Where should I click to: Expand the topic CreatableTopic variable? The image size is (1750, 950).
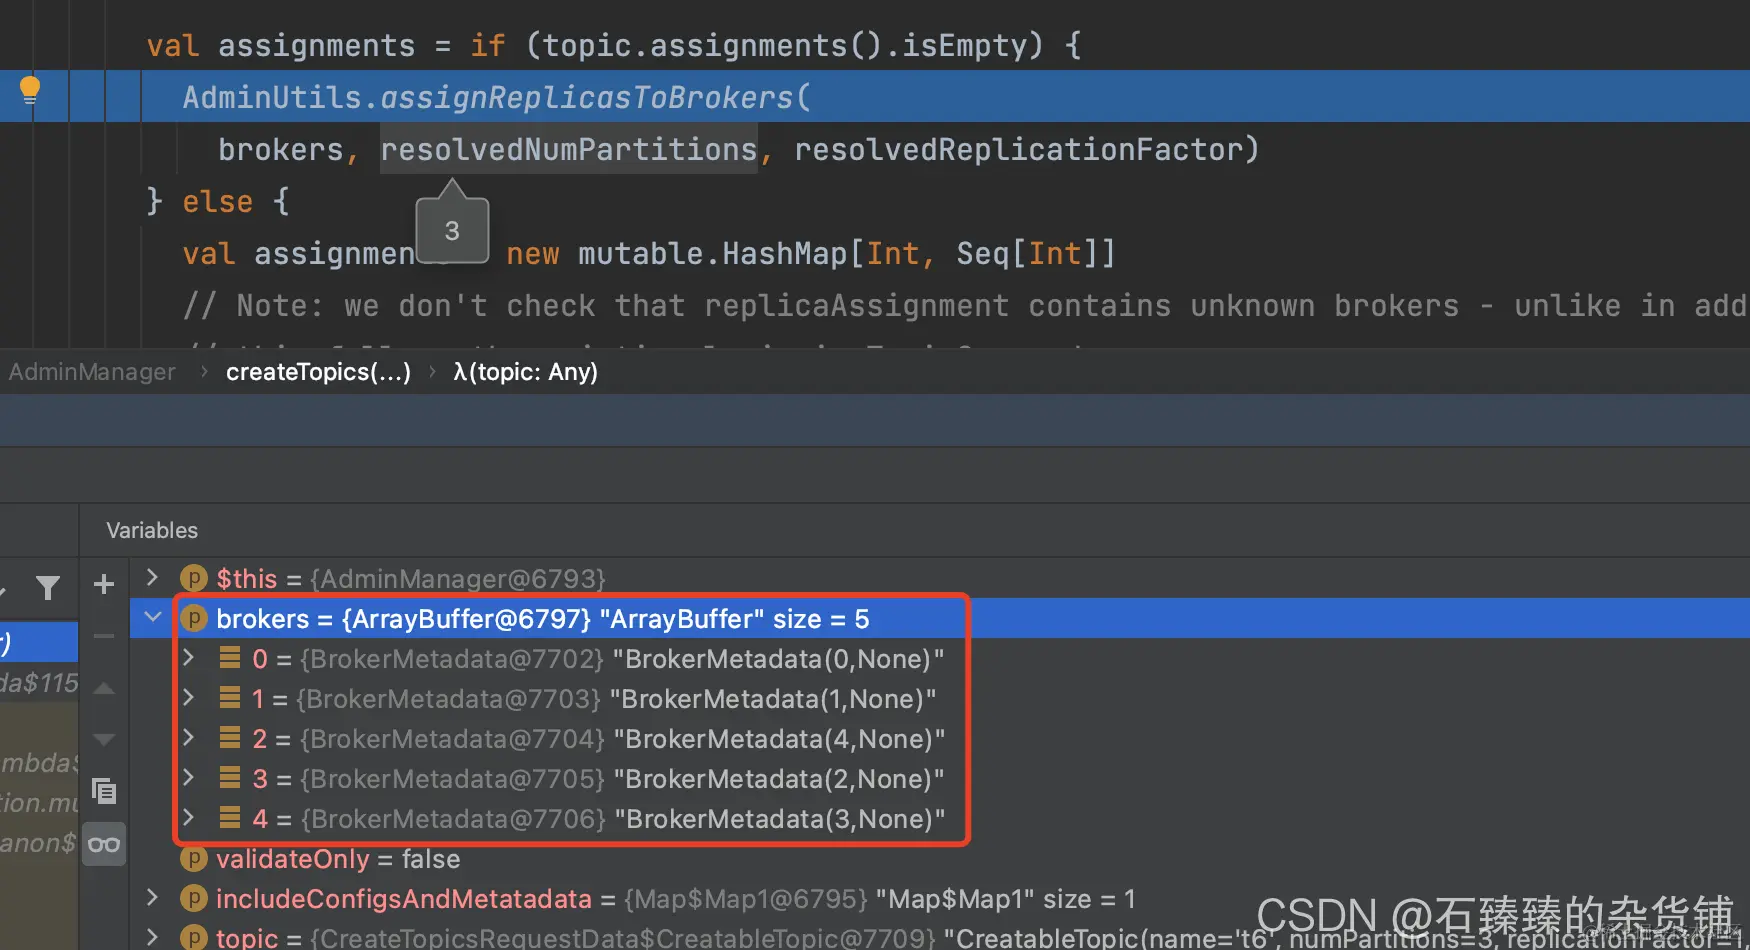(152, 937)
